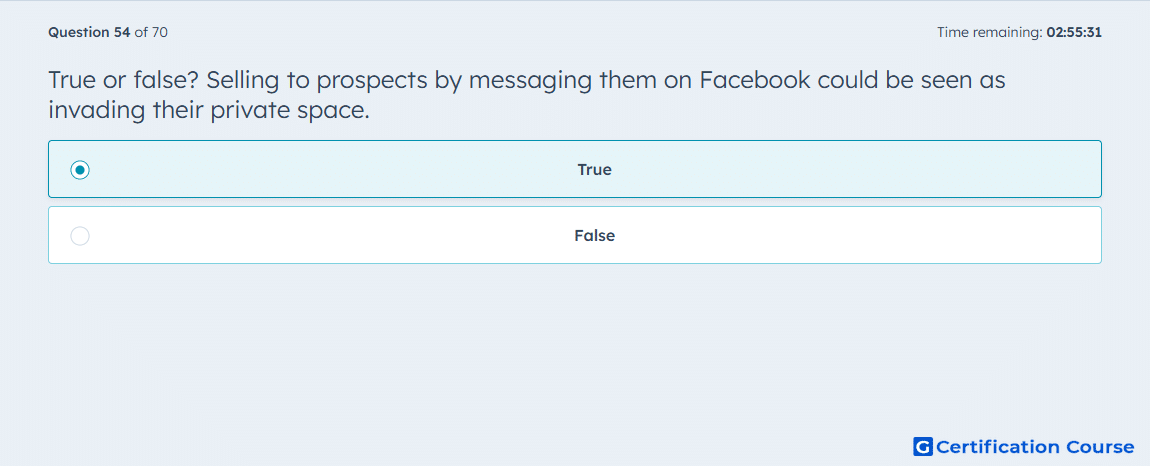Click "True or false?" at question start
This screenshot has height=466, width=1150.
click(x=121, y=80)
